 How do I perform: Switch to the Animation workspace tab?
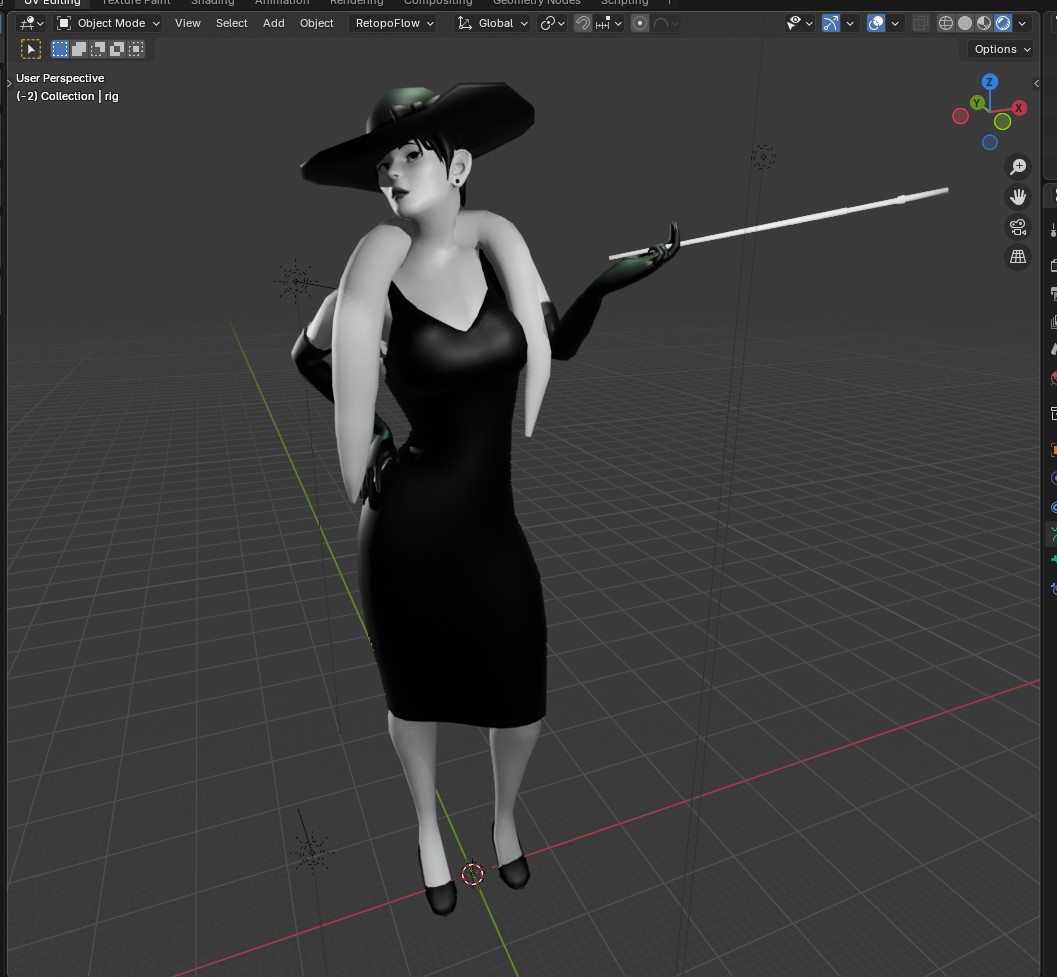282,3
